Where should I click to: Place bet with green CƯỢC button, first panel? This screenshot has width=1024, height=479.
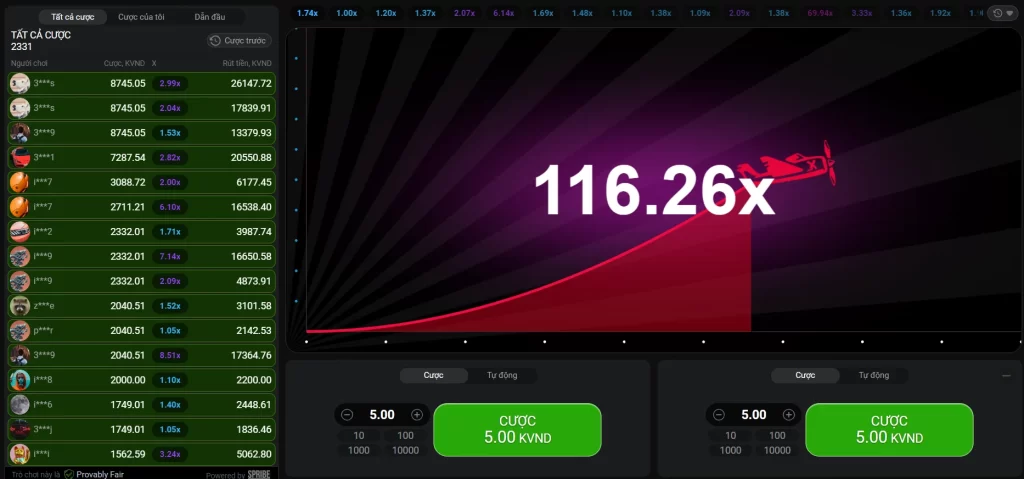click(517, 430)
